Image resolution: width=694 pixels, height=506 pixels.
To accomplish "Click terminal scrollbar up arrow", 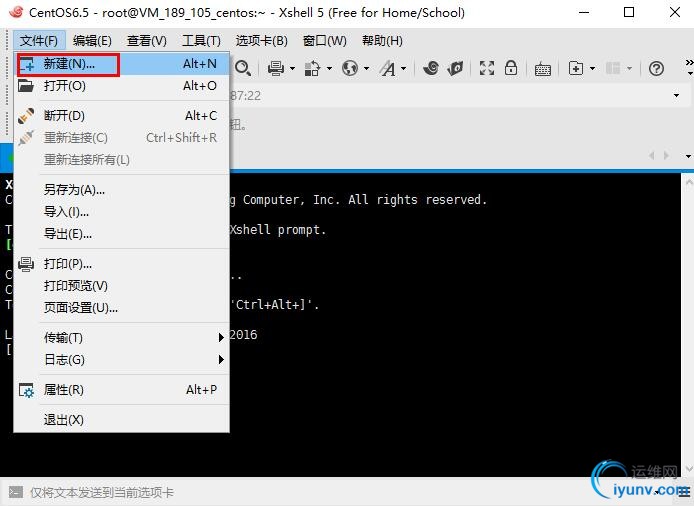I will point(688,182).
